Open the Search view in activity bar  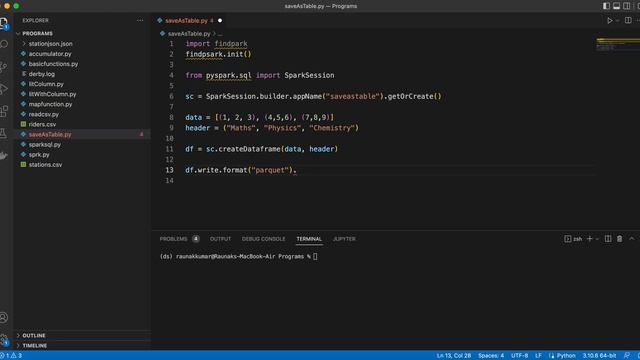pos(4,44)
